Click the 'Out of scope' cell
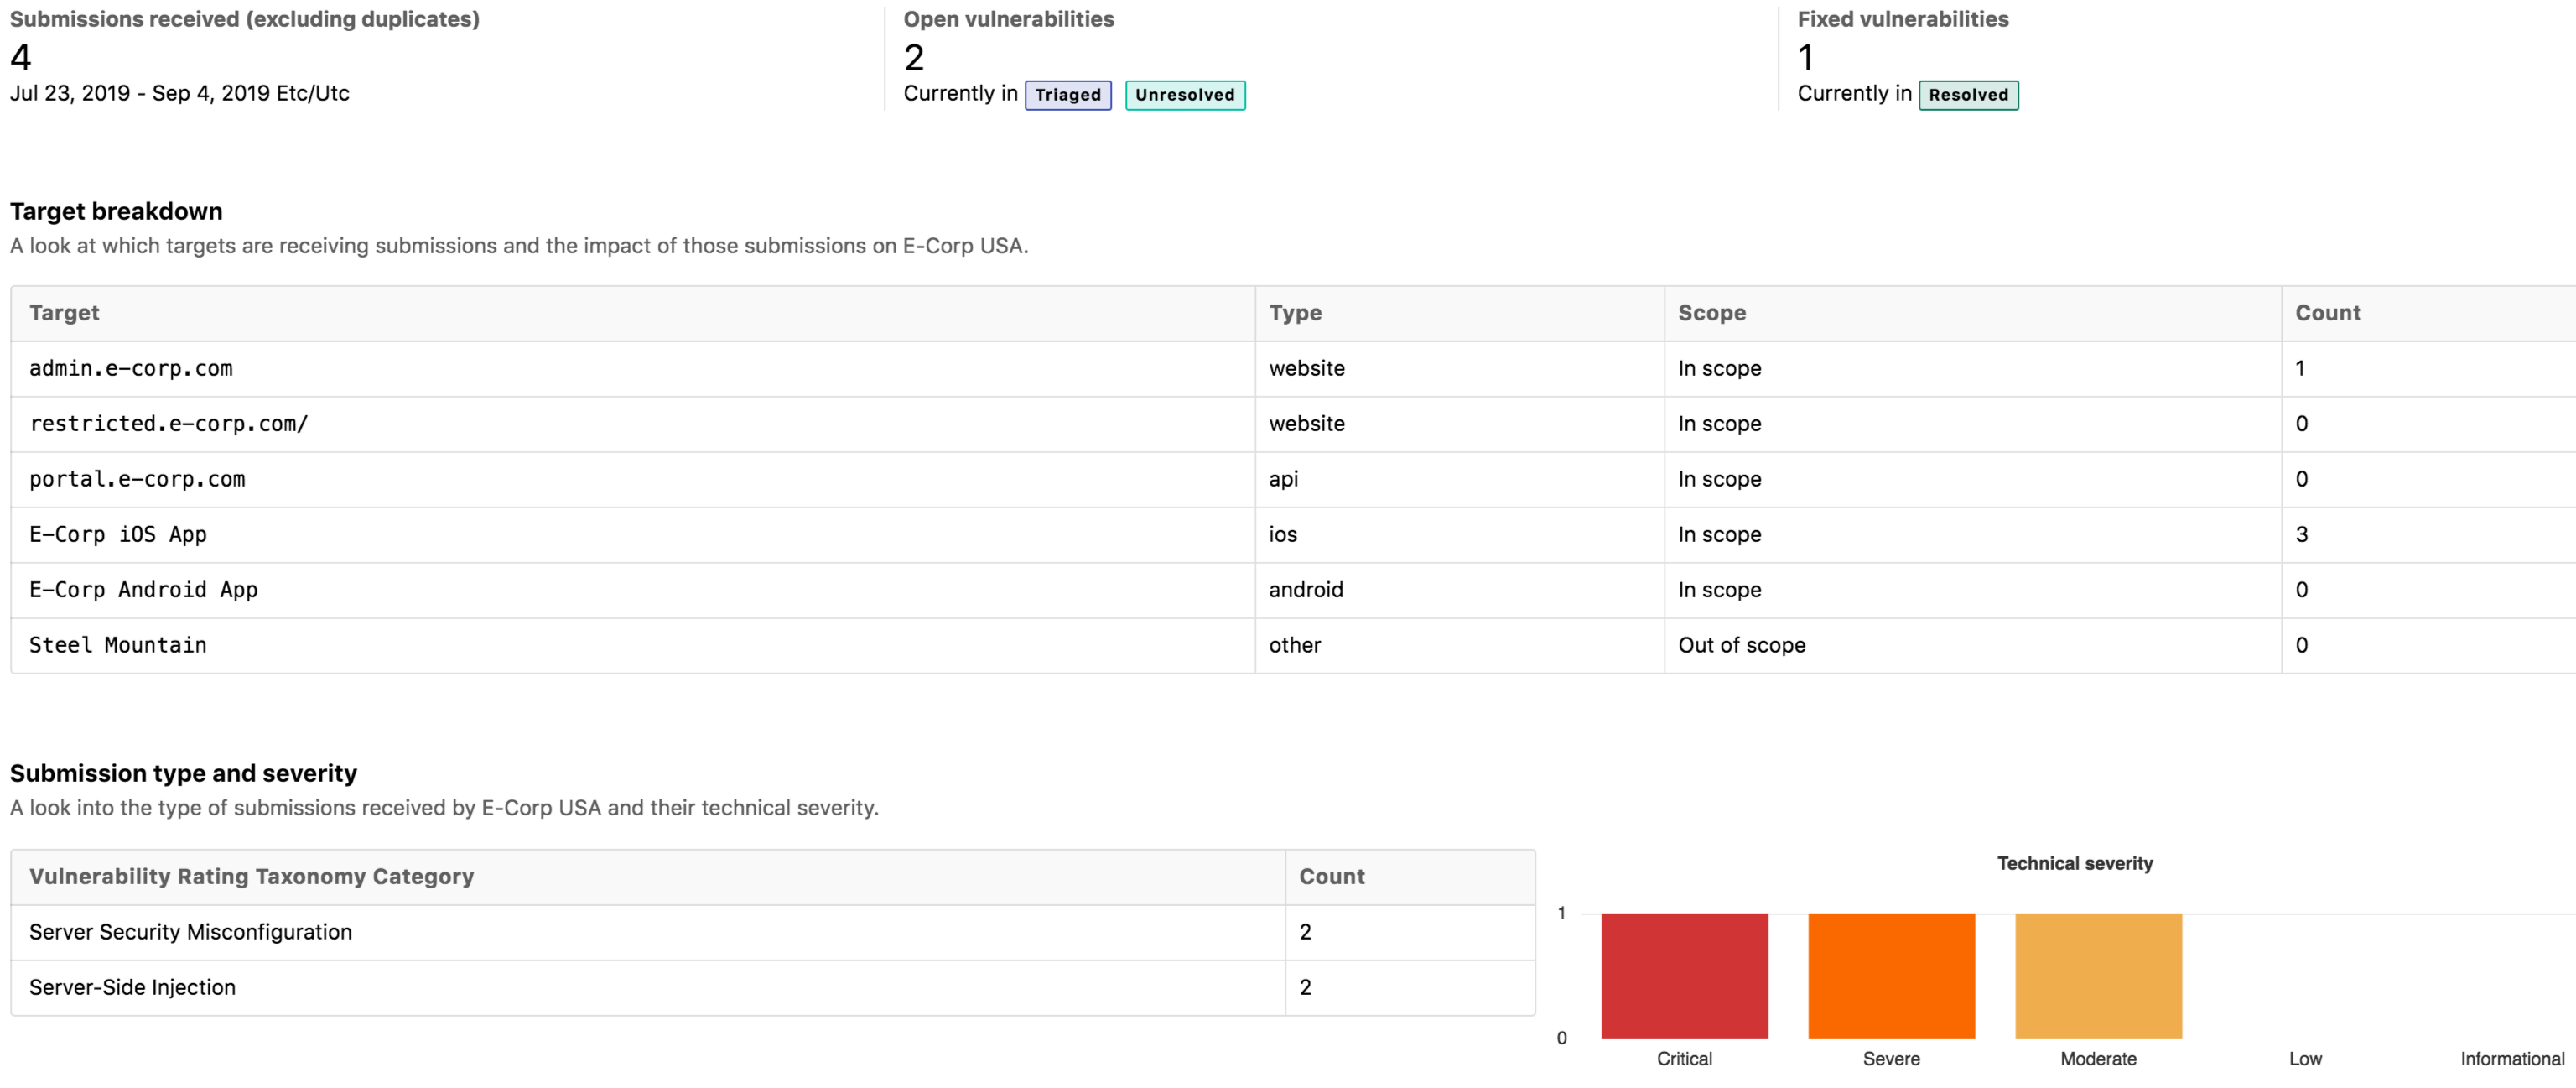The image size is (2576, 1088). [1972, 645]
